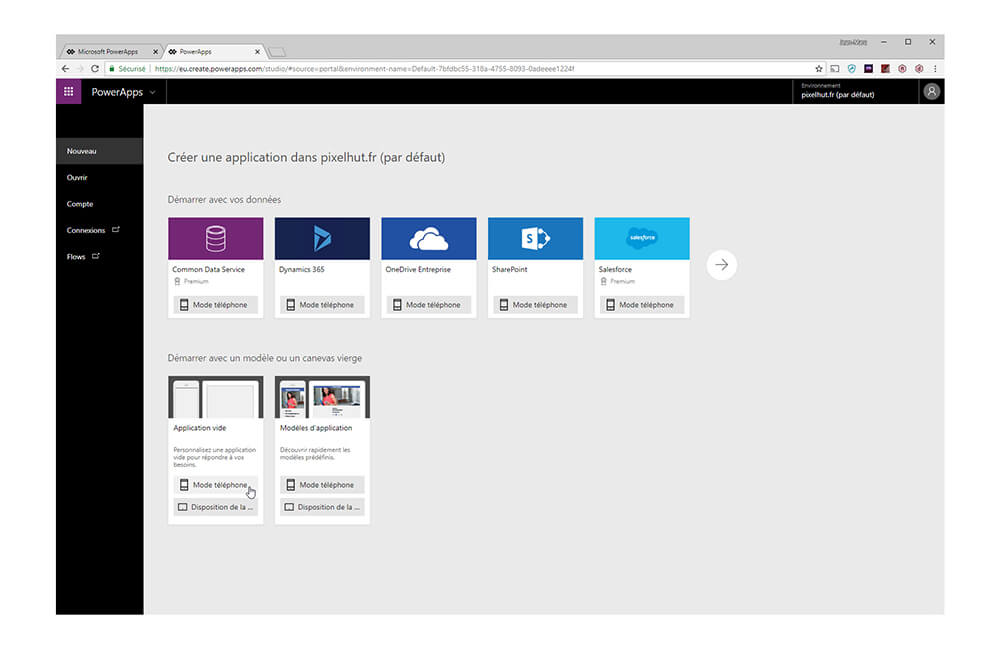
Task: Click the "Salesforce" card title
Action: [615, 270]
